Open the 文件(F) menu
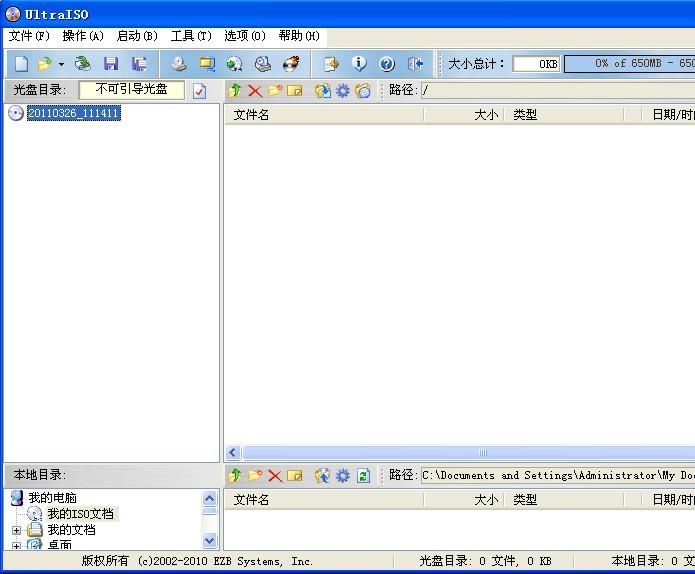Image resolution: width=695 pixels, height=574 pixels. click(29, 36)
